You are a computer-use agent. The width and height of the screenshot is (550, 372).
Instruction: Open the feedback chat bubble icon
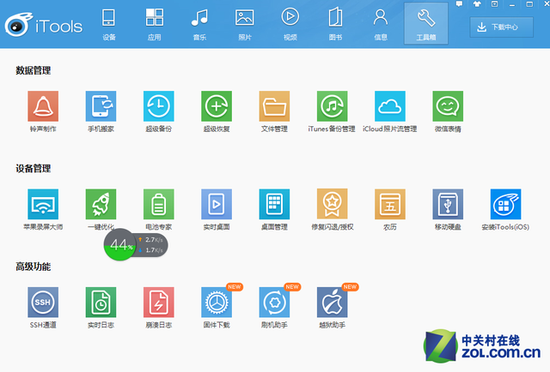459,4
